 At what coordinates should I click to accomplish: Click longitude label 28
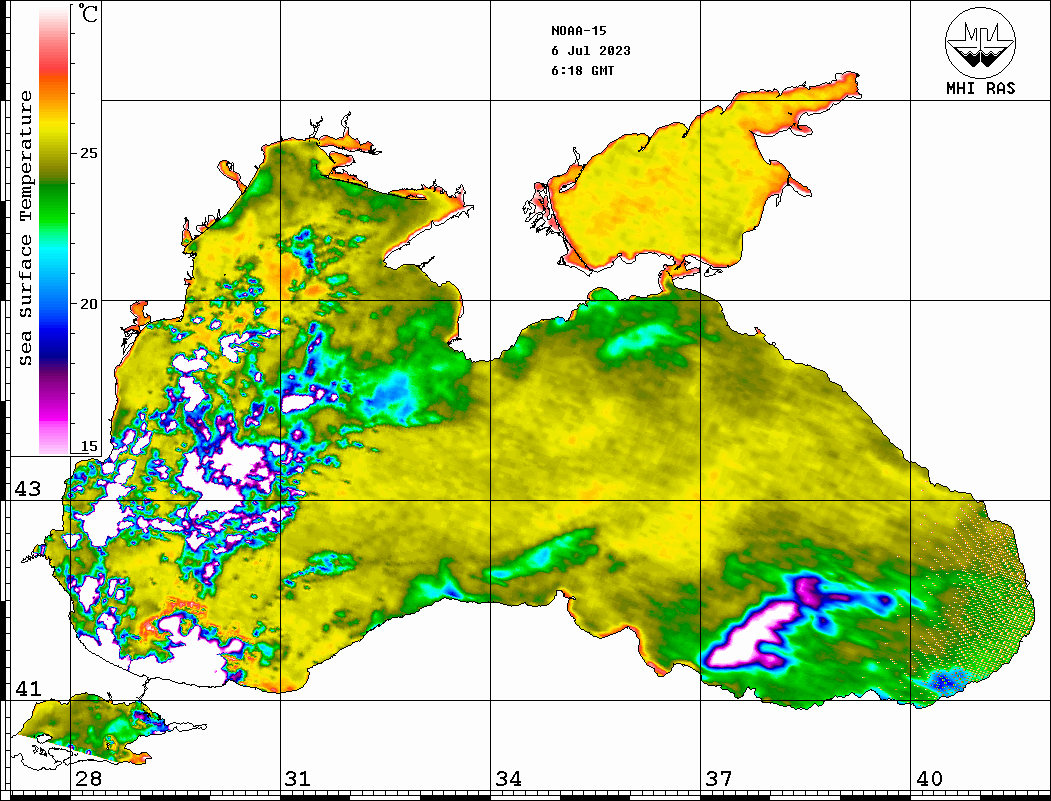[x=88, y=778]
